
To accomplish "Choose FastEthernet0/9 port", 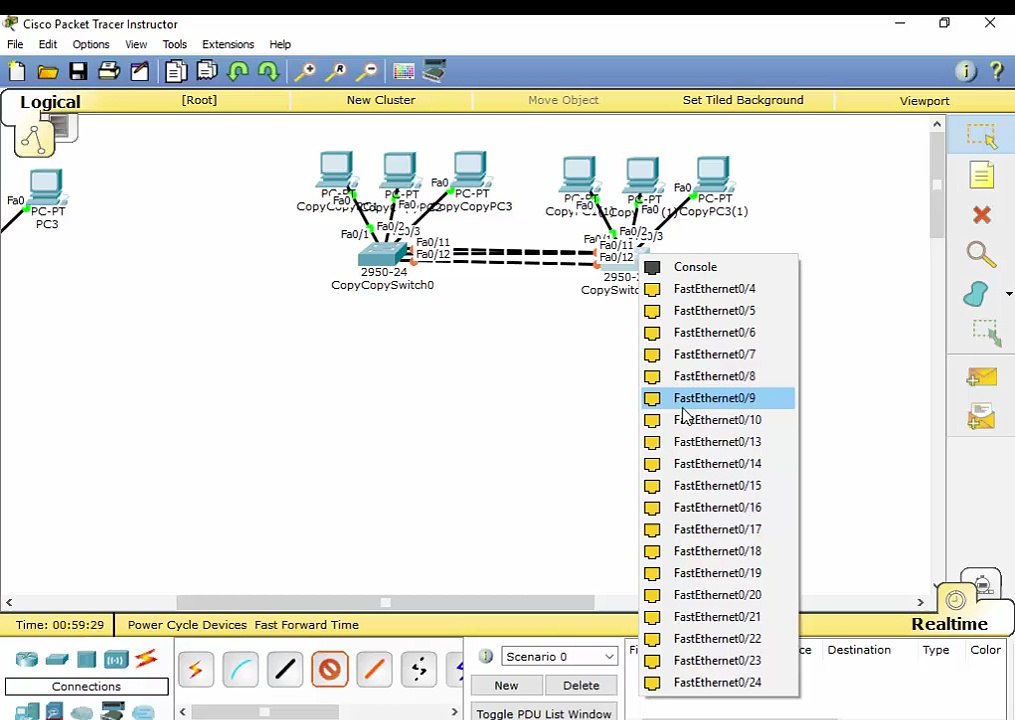I will pyautogui.click(x=718, y=398).
